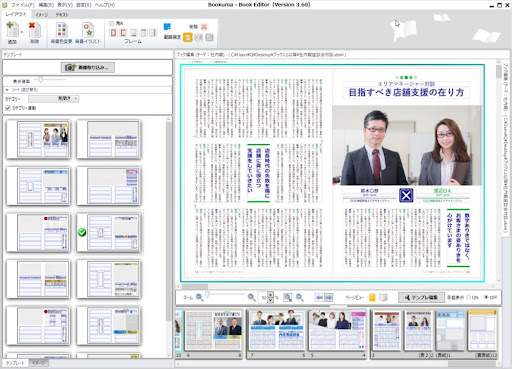
Task: Click the display magnification slider handle
Action: point(41,80)
